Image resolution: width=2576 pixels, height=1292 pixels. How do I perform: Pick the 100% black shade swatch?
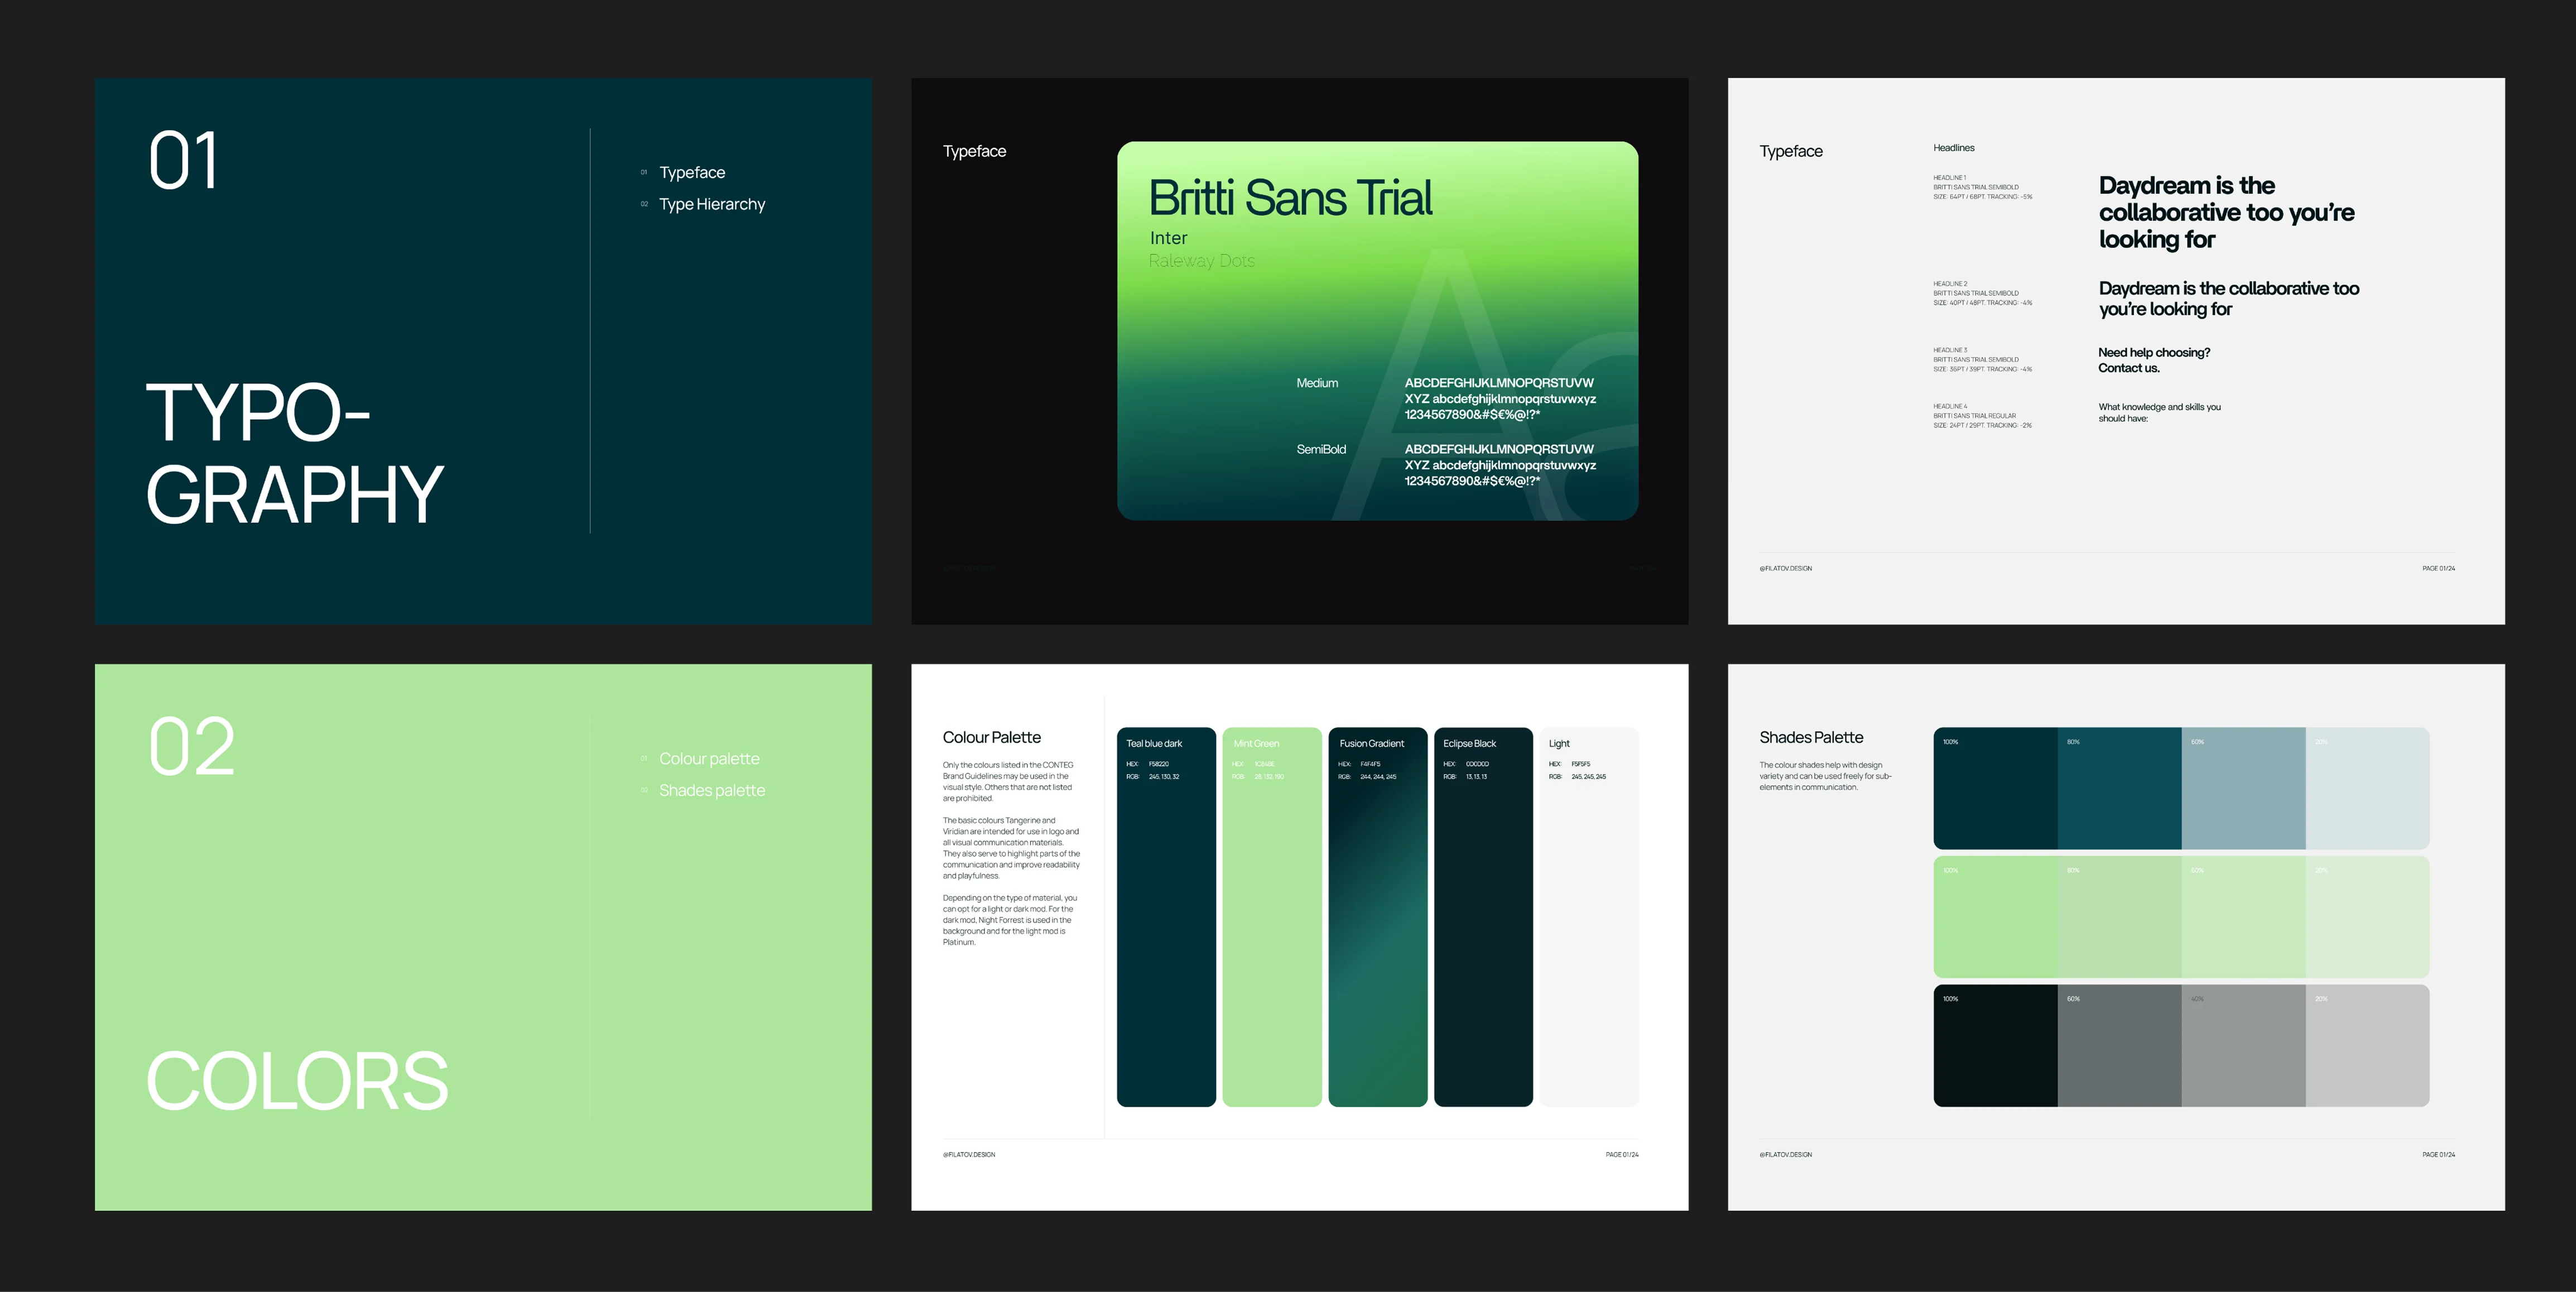(1995, 1045)
